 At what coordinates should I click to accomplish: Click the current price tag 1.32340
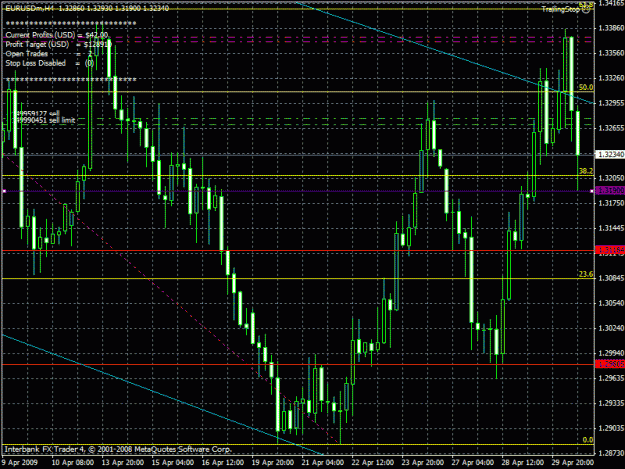[x=610, y=154]
